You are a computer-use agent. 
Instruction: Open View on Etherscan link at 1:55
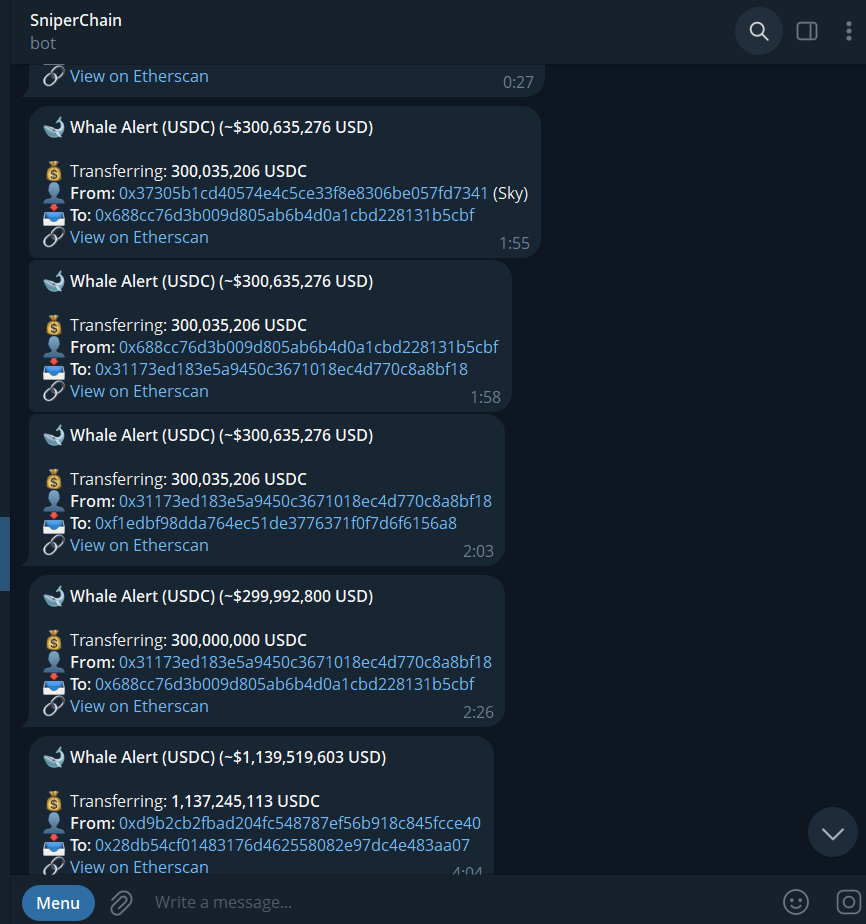[139, 237]
